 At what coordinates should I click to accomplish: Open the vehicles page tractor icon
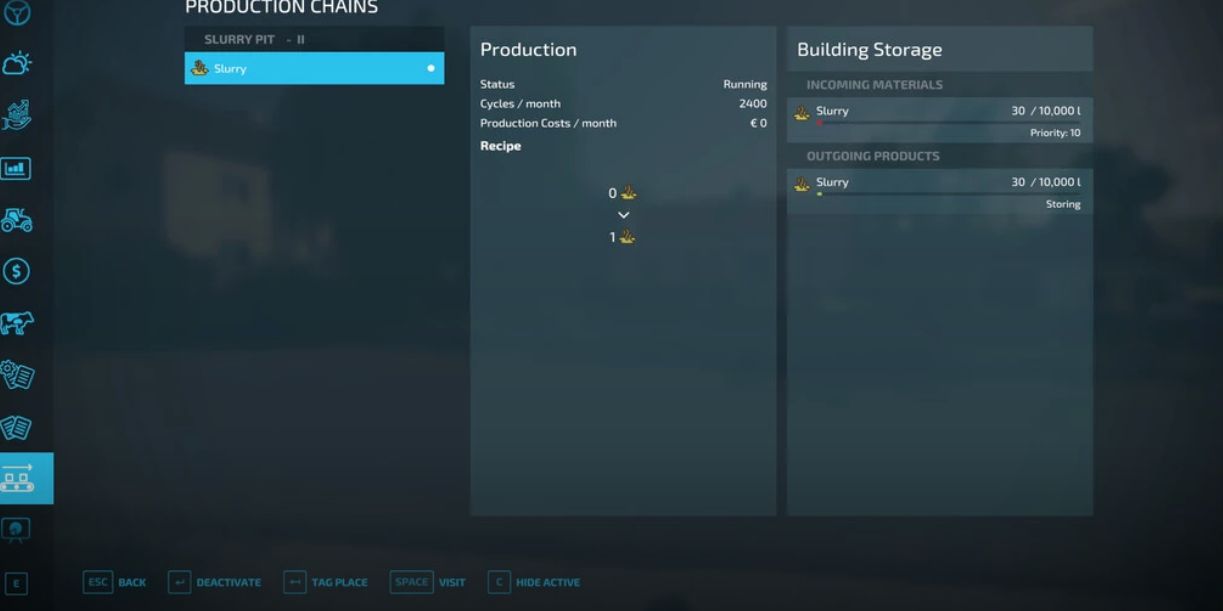pos(17,220)
